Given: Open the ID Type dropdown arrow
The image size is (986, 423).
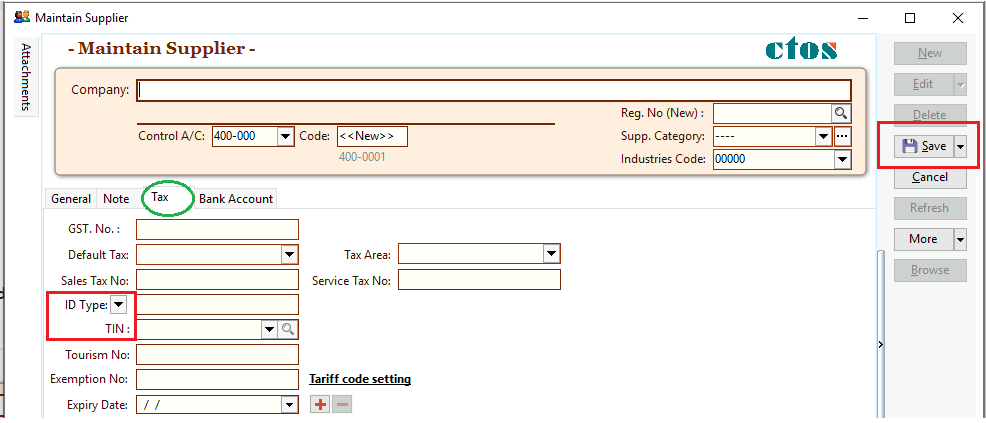Looking at the screenshot, I should point(117,305).
